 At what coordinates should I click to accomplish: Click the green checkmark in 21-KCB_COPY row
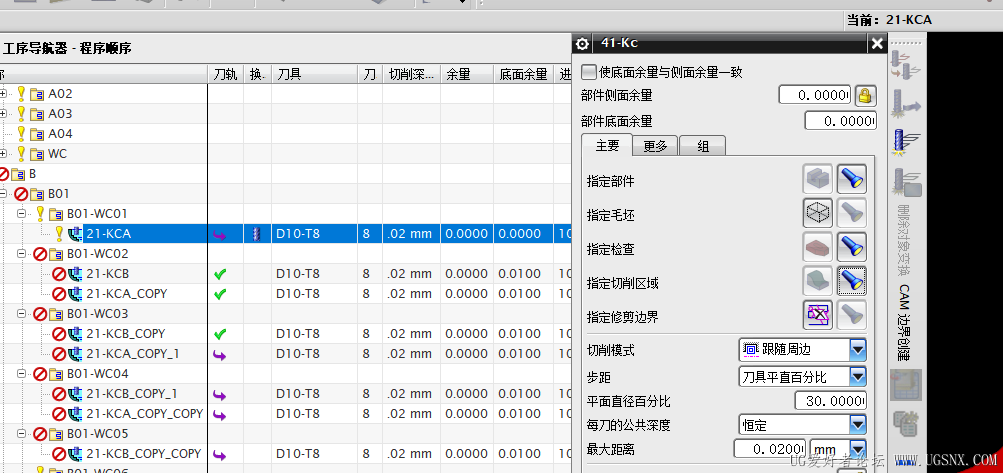click(x=220, y=334)
